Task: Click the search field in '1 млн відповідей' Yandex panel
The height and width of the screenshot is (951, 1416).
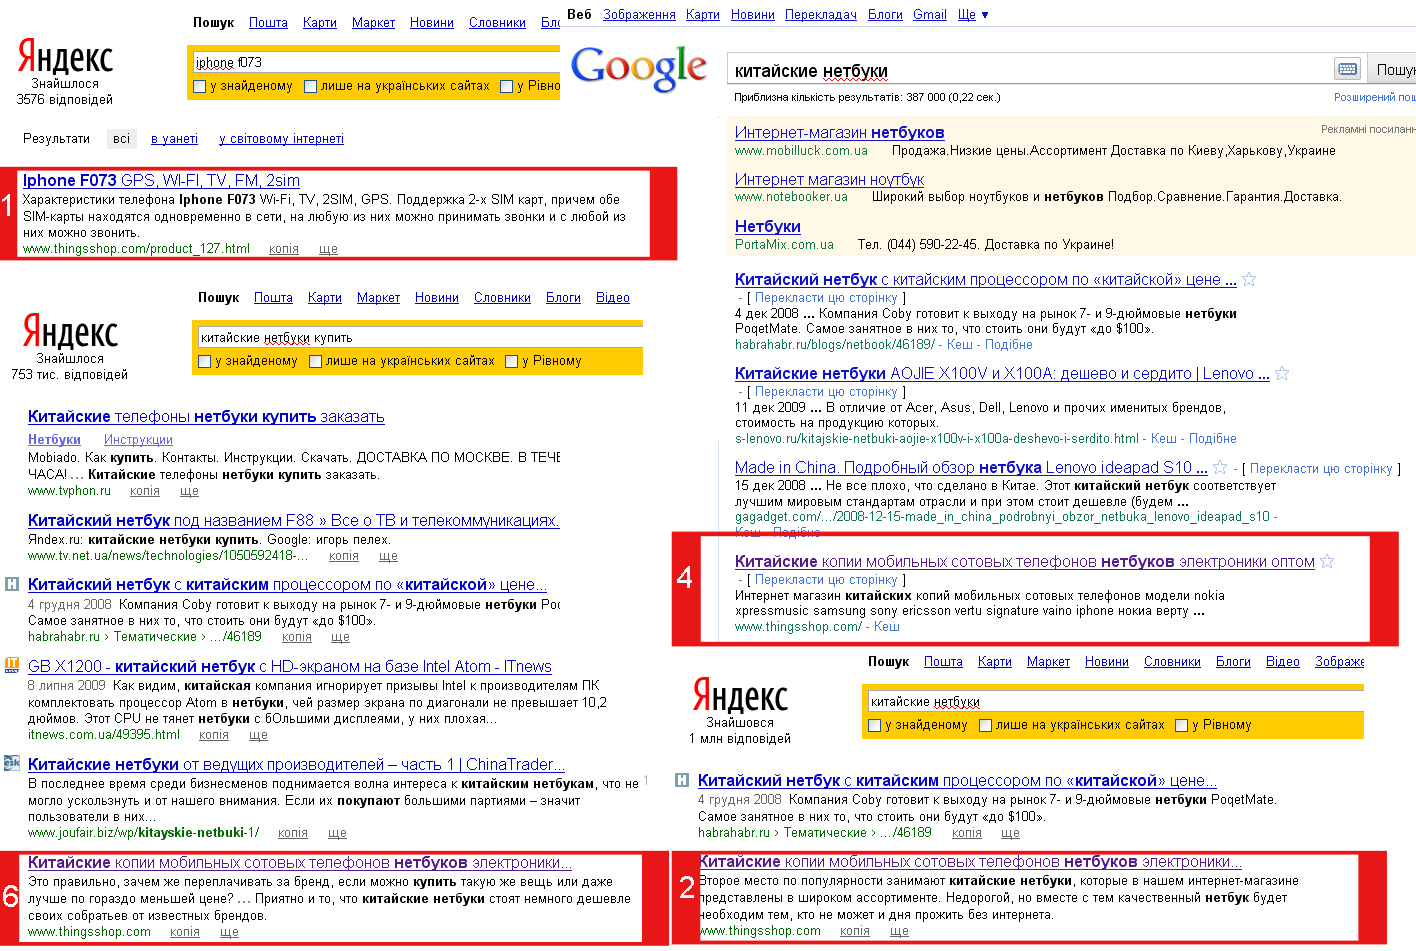Action: coord(1115,701)
